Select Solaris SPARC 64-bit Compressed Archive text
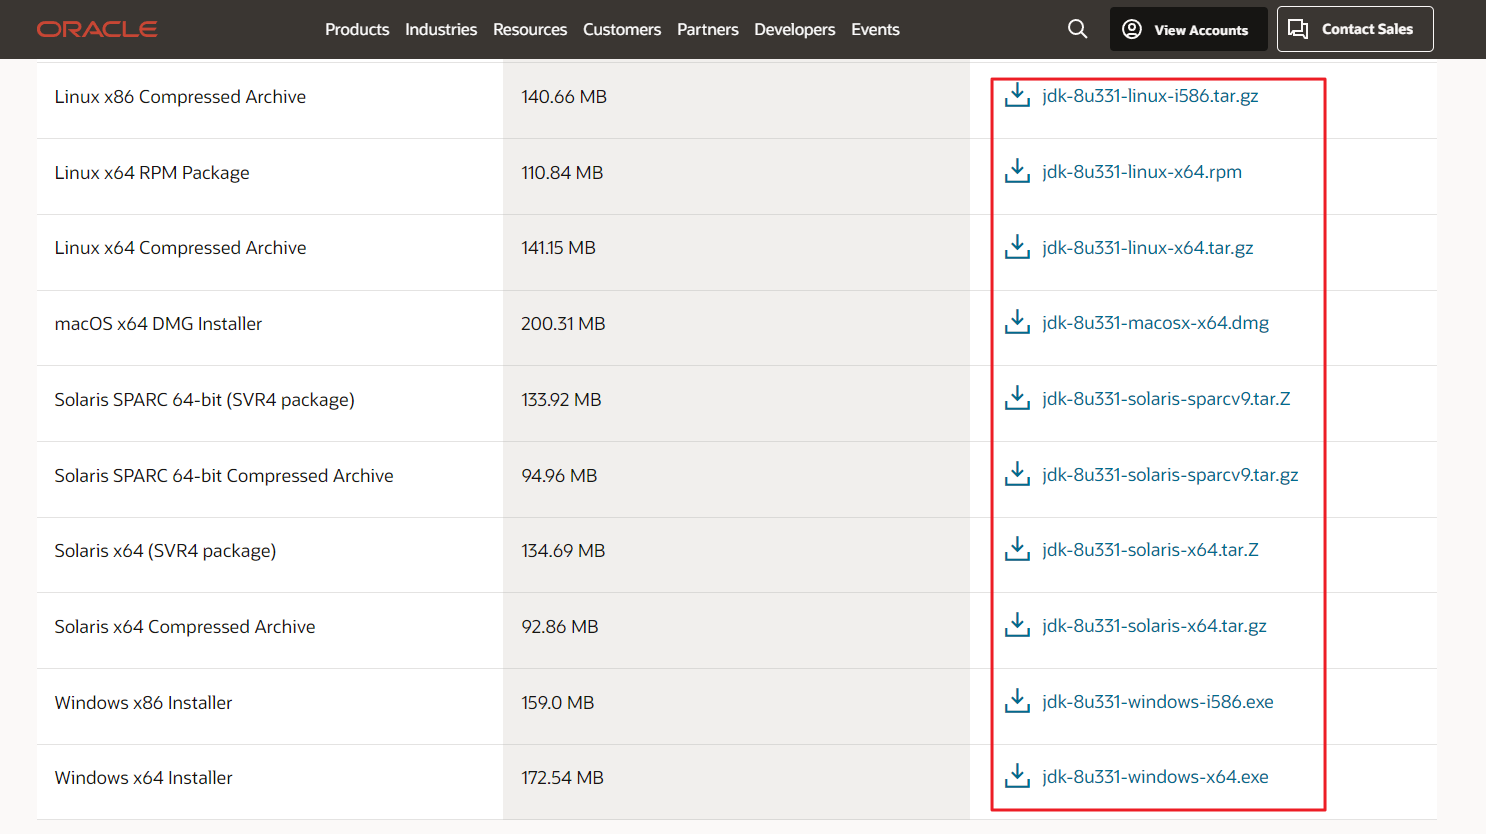 (x=224, y=476)
